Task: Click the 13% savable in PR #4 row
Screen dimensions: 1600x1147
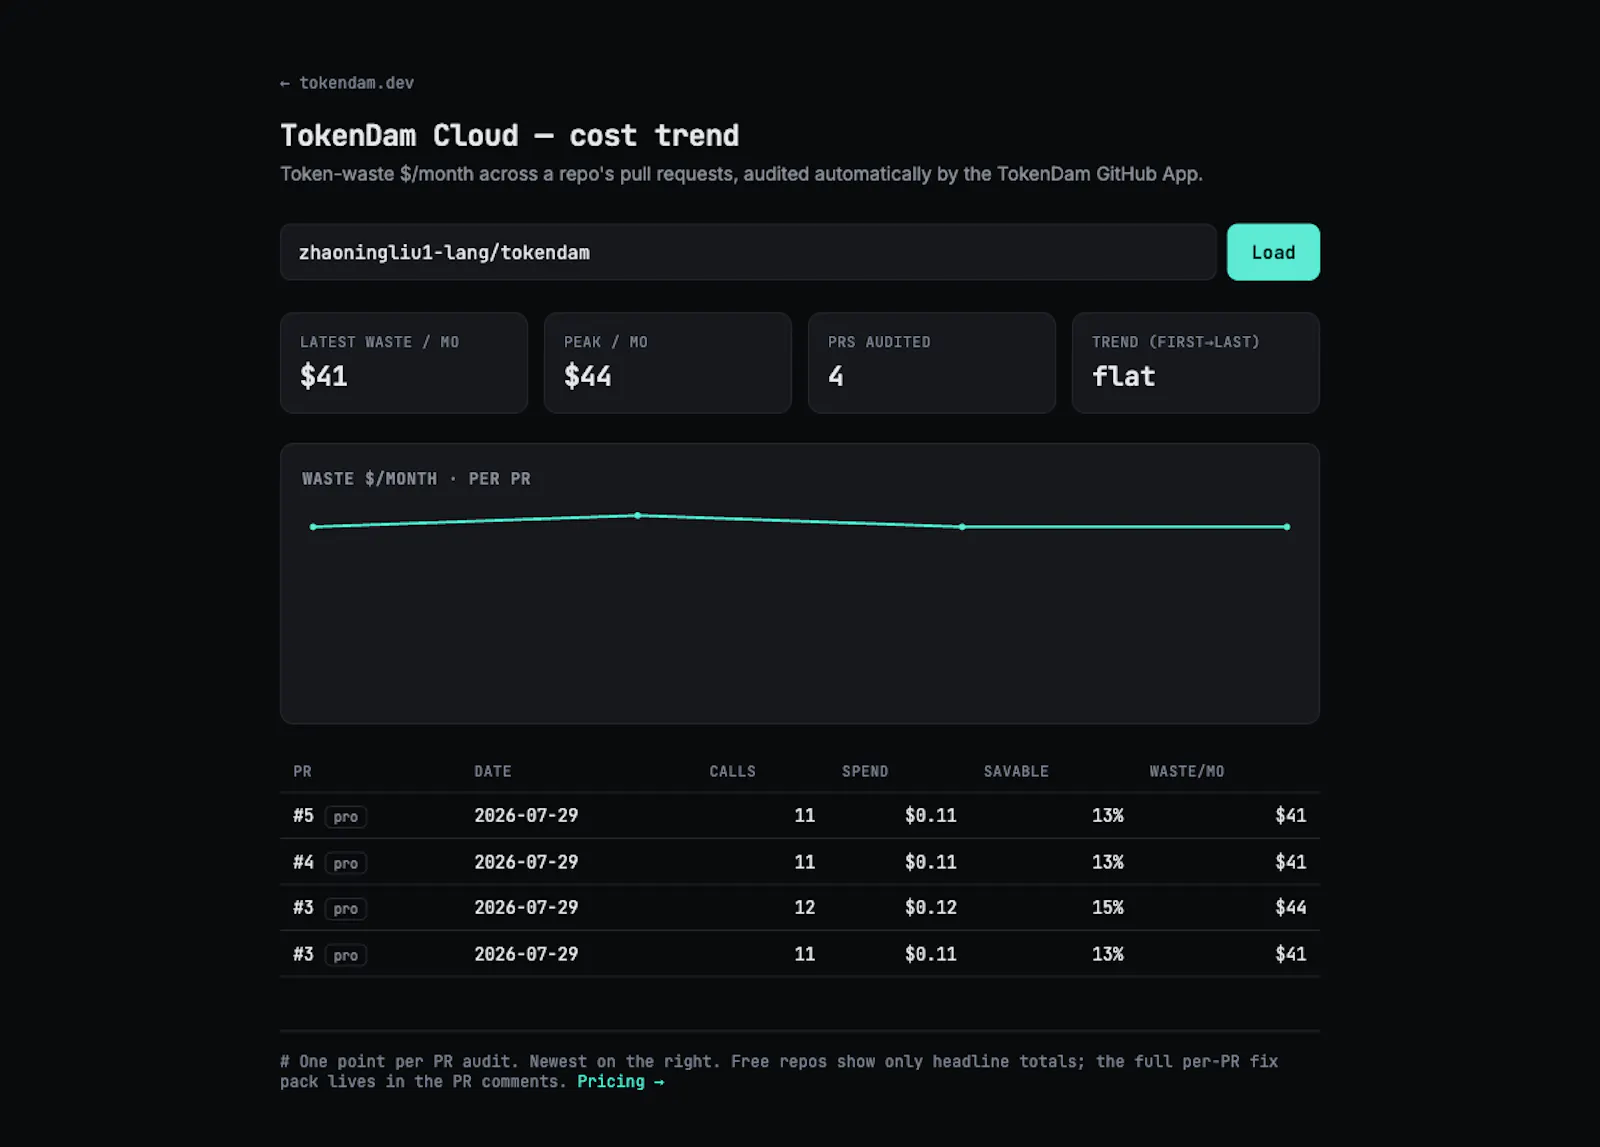Action: tap(1108, 862)
